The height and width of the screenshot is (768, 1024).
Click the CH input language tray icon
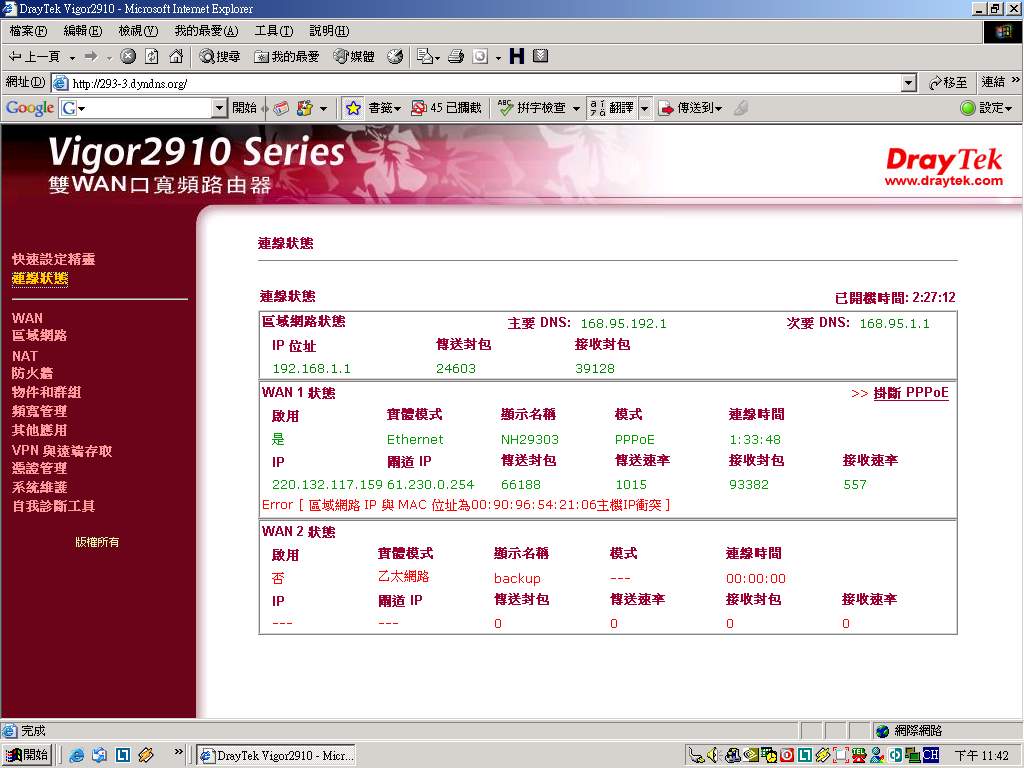[931, 755]
